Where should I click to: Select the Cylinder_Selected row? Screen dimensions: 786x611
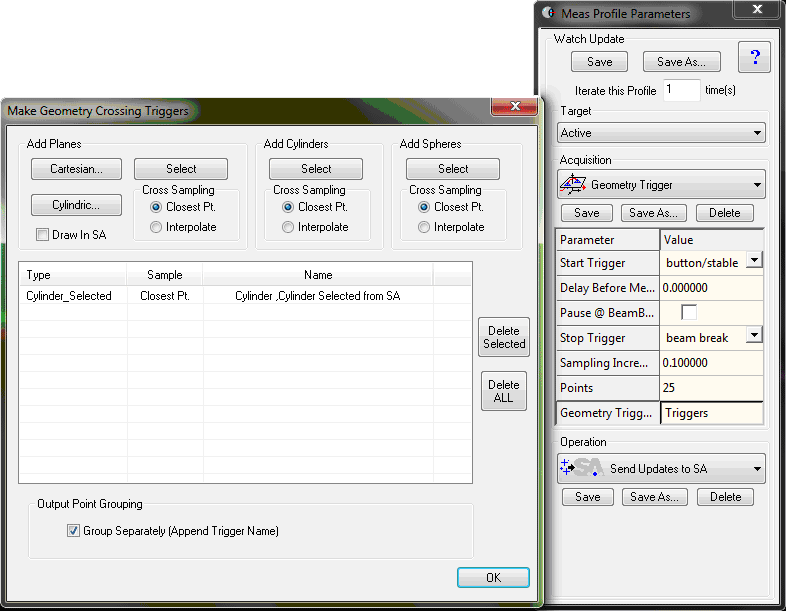point(245,296)
